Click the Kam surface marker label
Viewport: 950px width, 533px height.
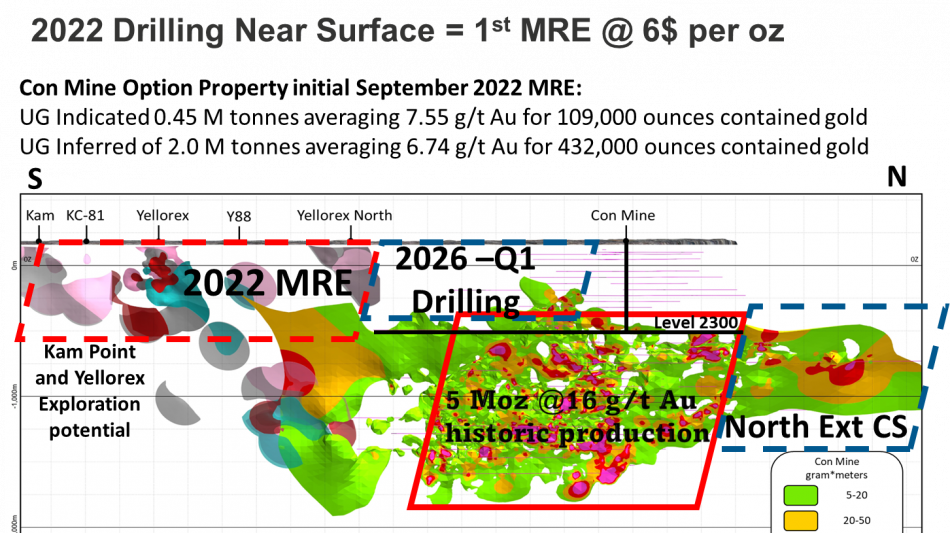click(x=40, y=215)
